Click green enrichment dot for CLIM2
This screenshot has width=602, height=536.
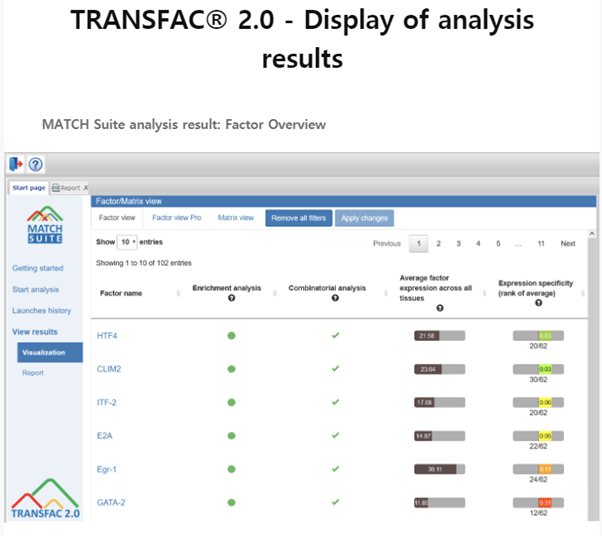[x=232, y=369]
